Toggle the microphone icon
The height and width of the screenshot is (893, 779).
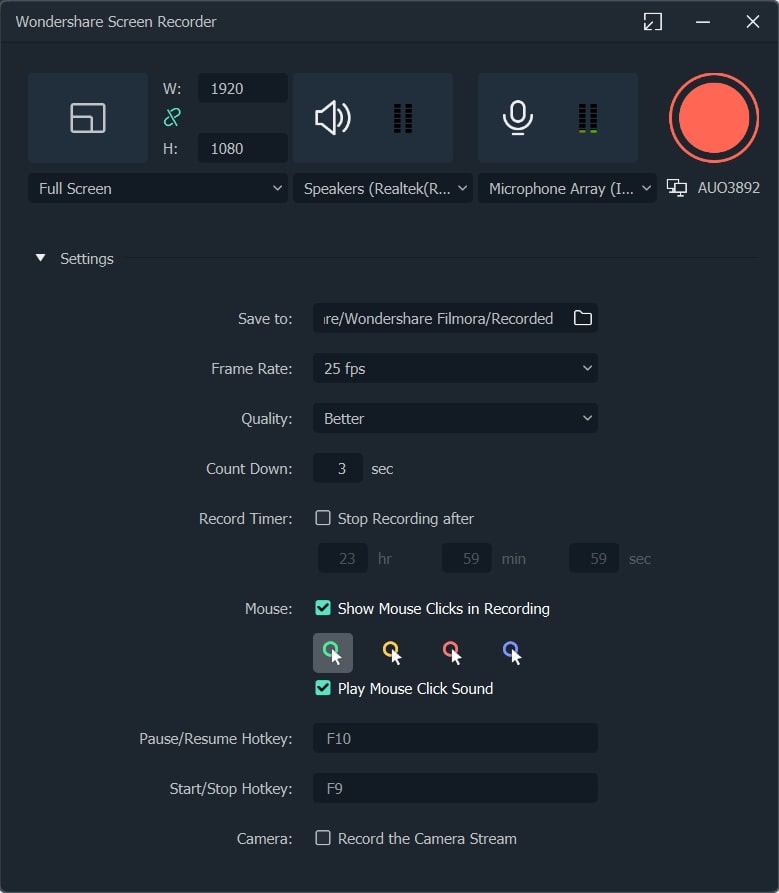coord(518,118)
